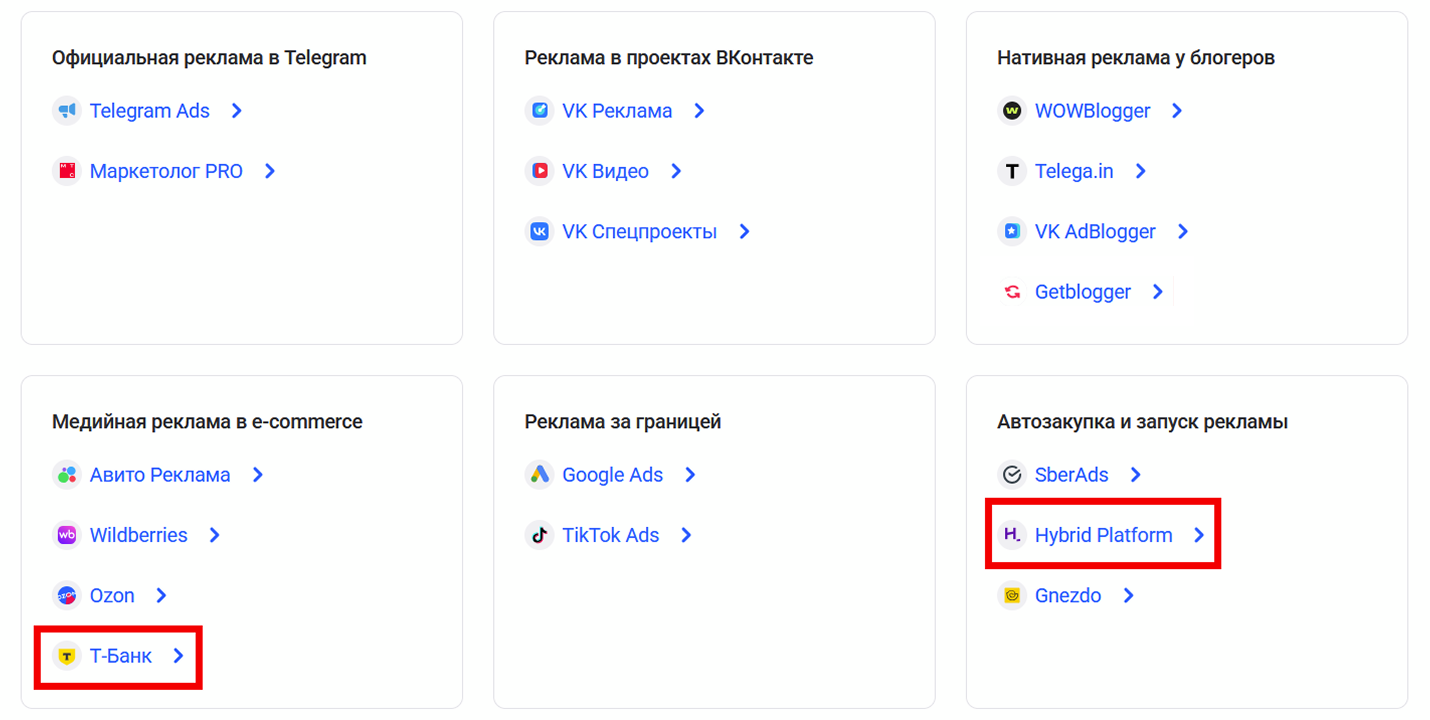Click the chevron after Gnezdo
This screenshot has height=720, width=1430.
(x=1128, y=595)
